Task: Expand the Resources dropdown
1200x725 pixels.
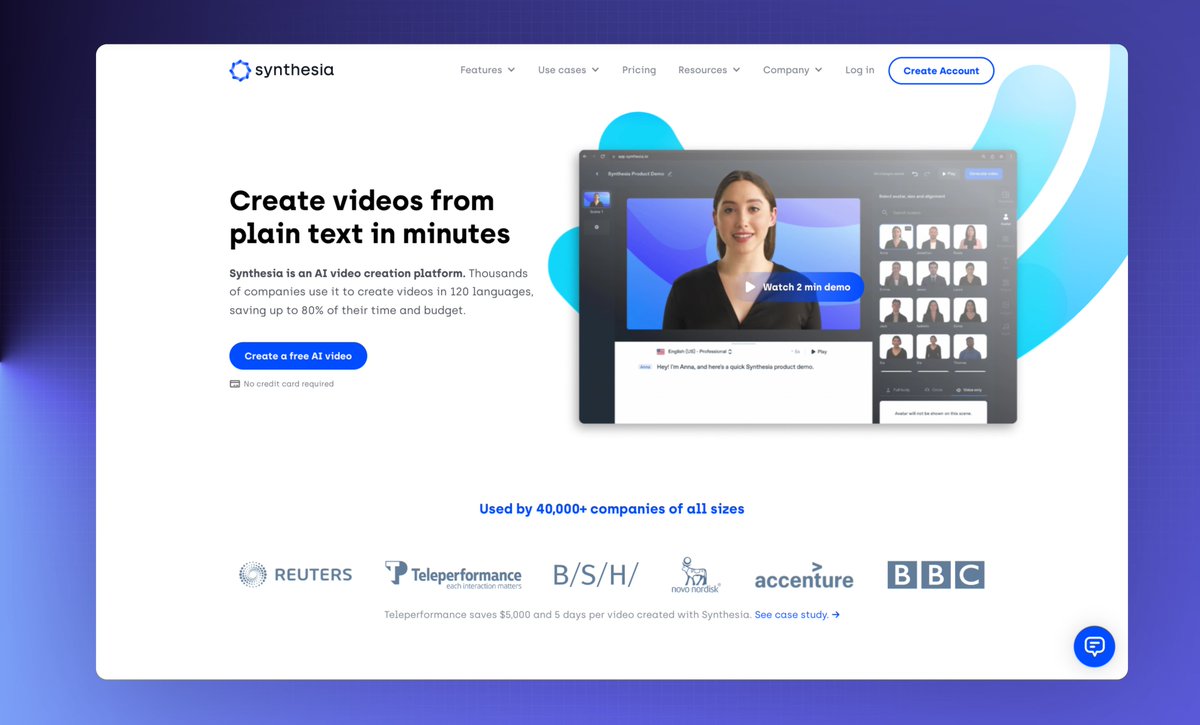Action: pos(709,70)
